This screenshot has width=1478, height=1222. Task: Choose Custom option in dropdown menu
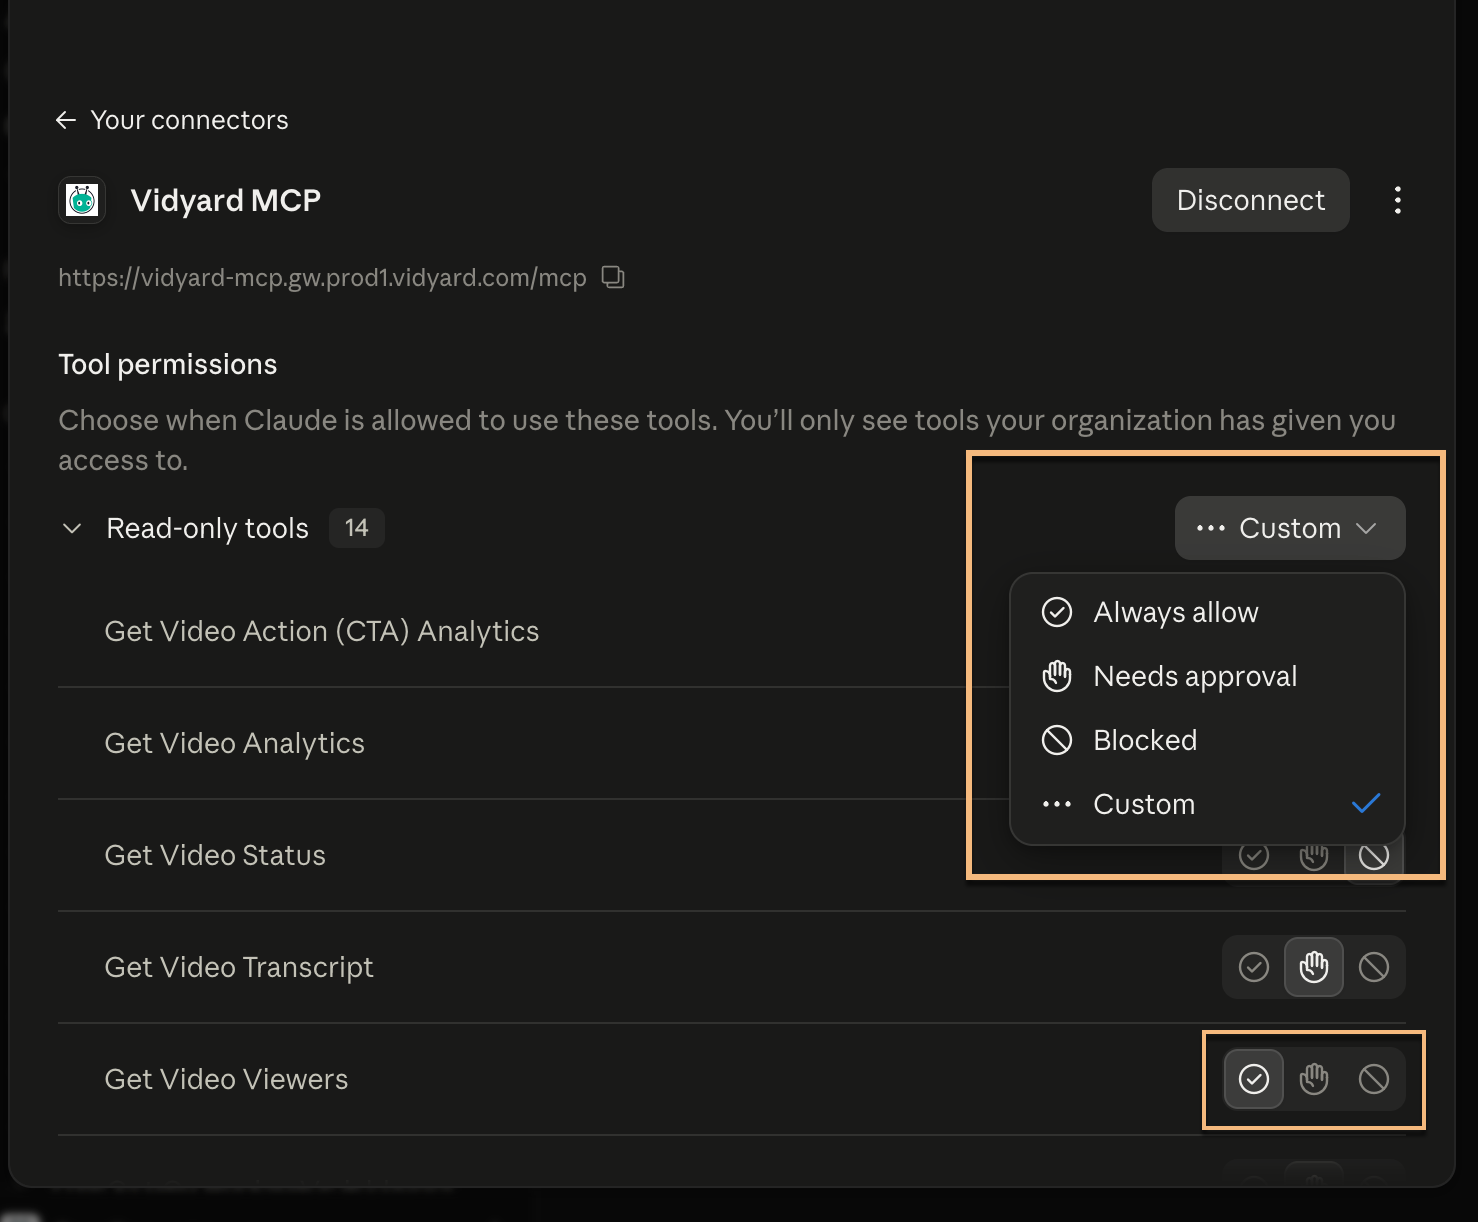tap(1207, 804)
